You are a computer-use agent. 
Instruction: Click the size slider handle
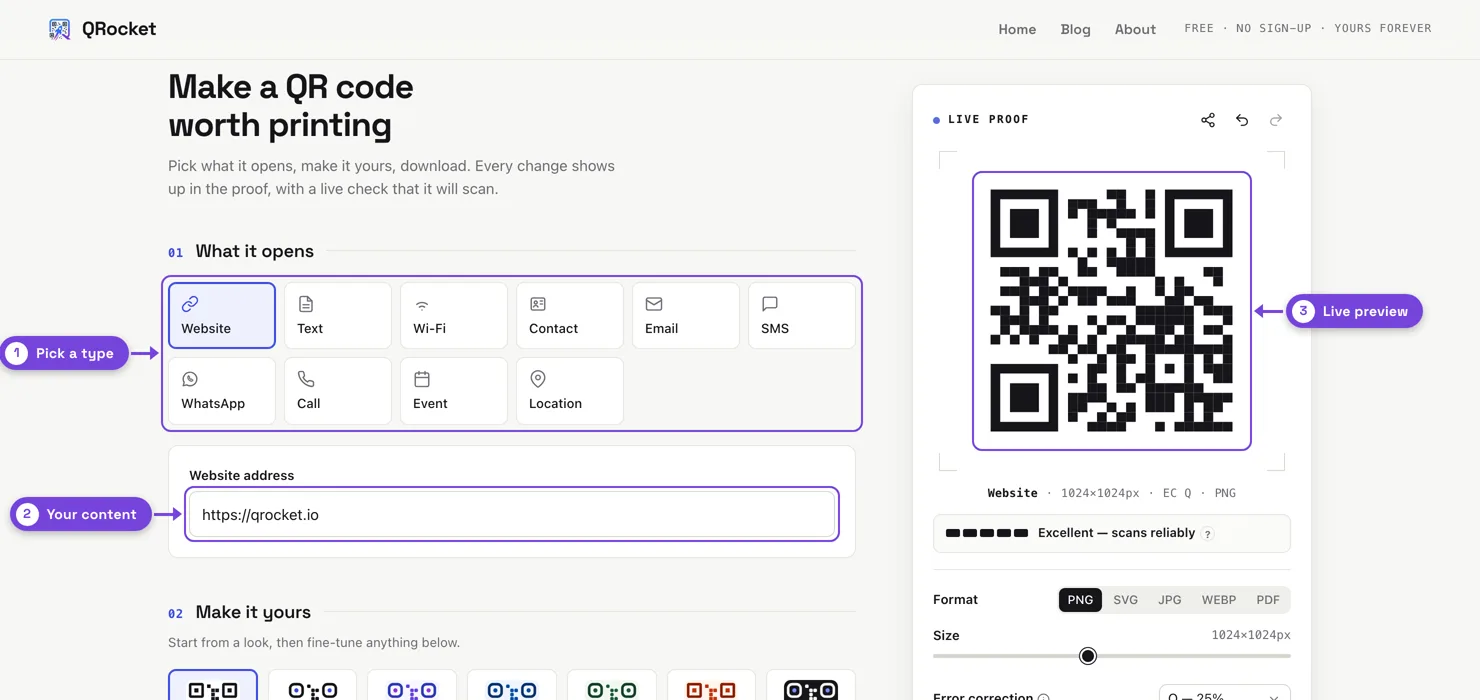coord(1088,656)
